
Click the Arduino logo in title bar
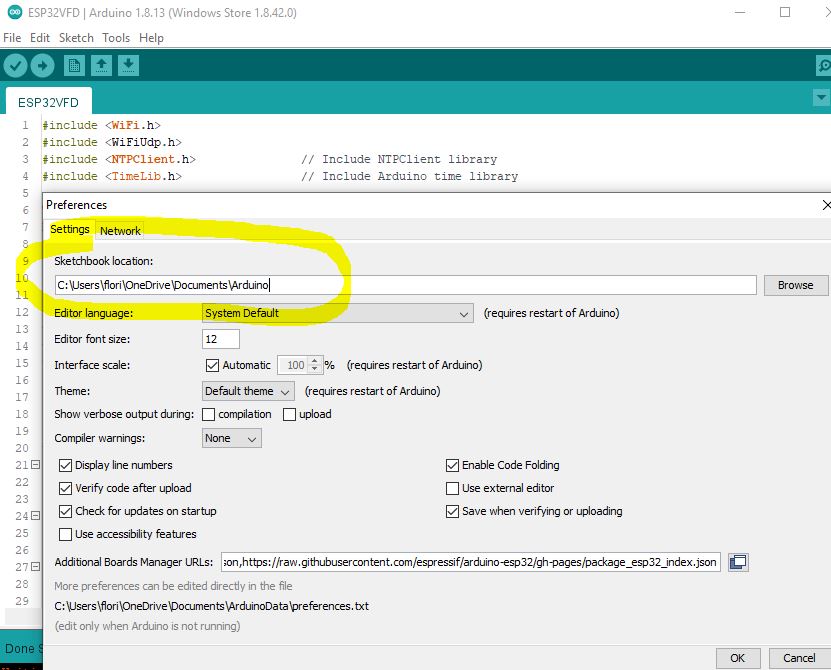click(x=14, y=12)
